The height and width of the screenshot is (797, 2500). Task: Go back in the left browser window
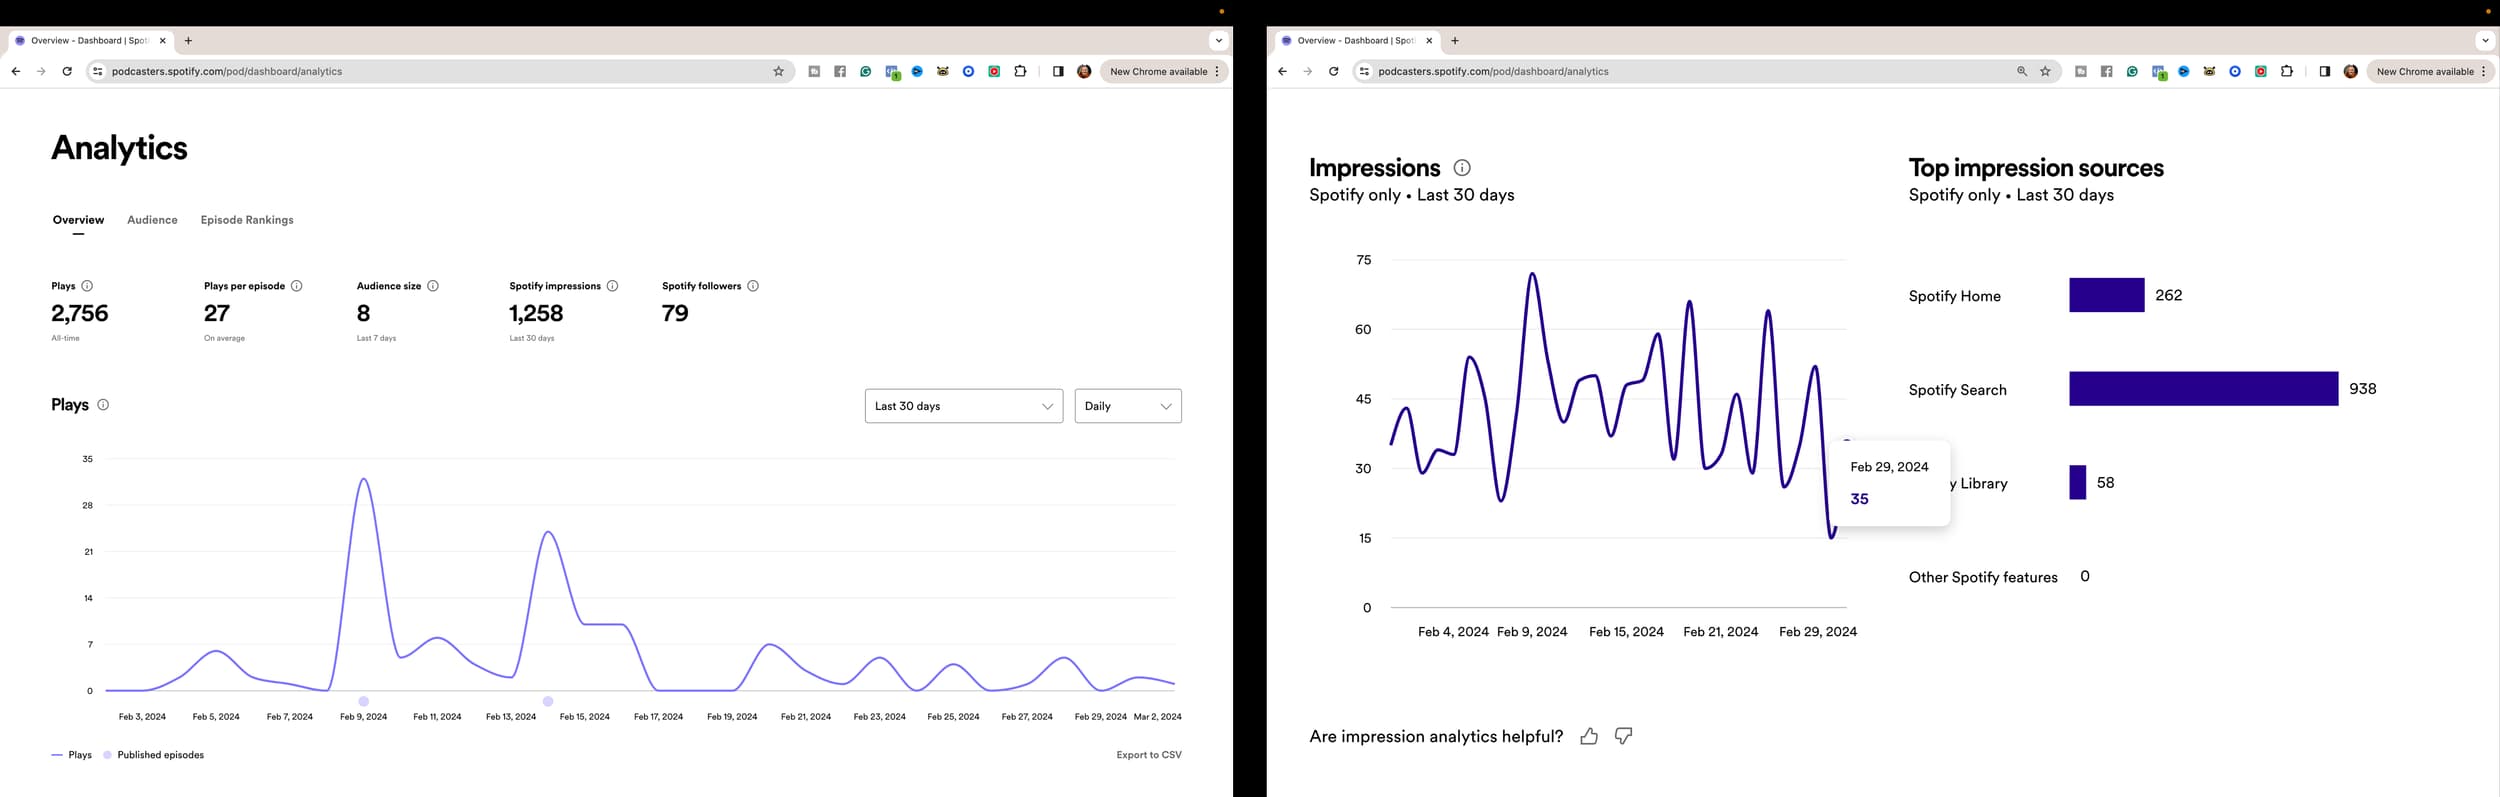(x=16, y=72)
